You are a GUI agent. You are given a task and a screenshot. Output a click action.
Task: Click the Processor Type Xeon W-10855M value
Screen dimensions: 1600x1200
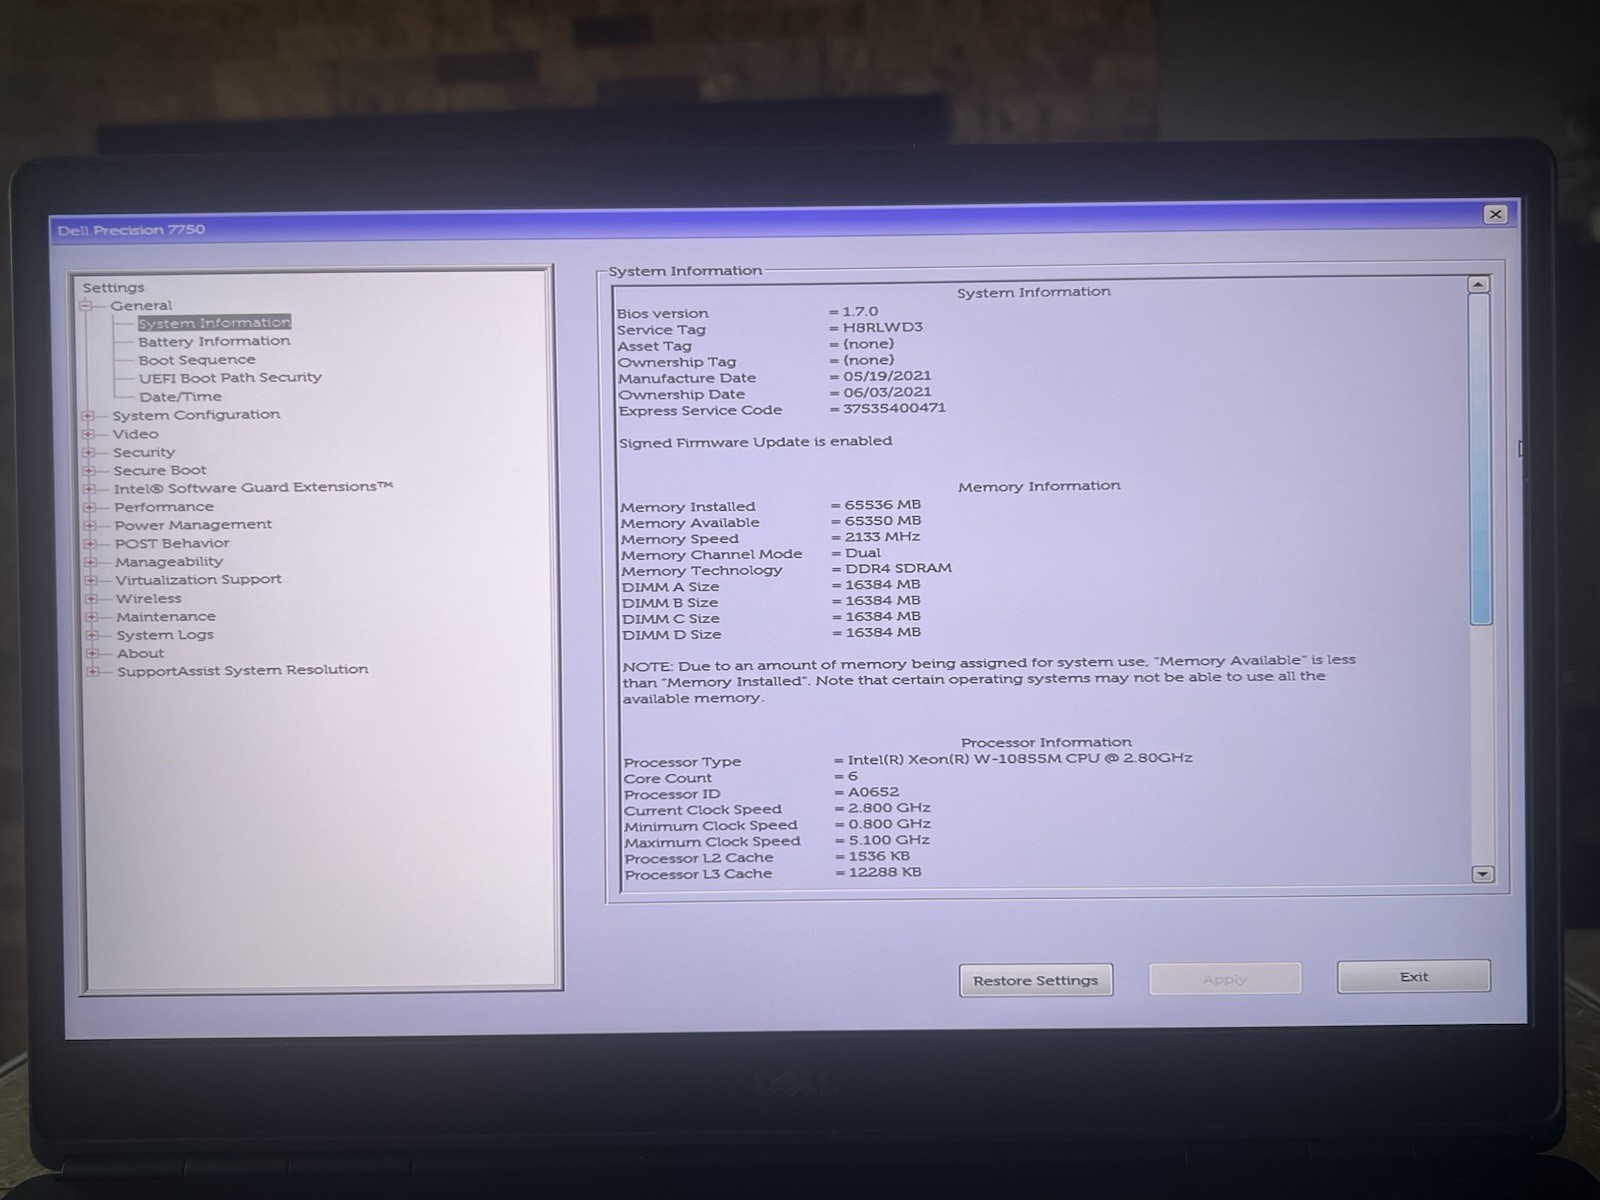pyautogui.click(x=1020, y=758)
